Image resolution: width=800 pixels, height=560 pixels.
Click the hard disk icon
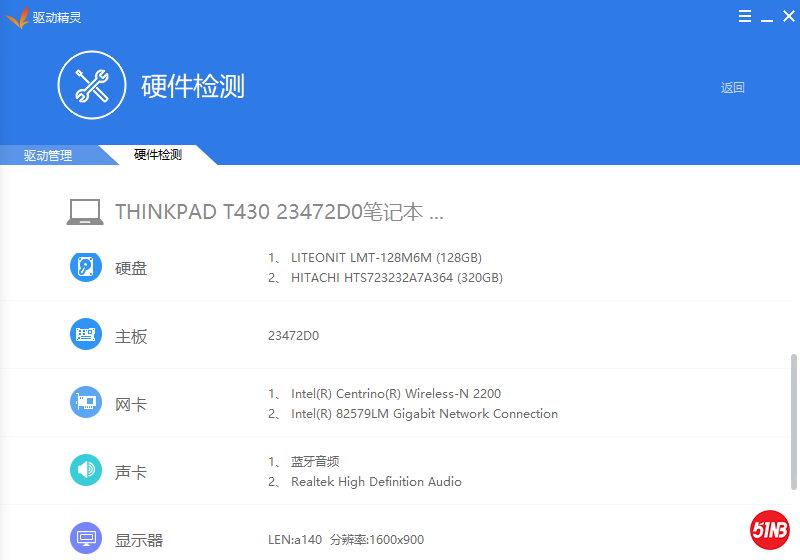click(86, 267)
